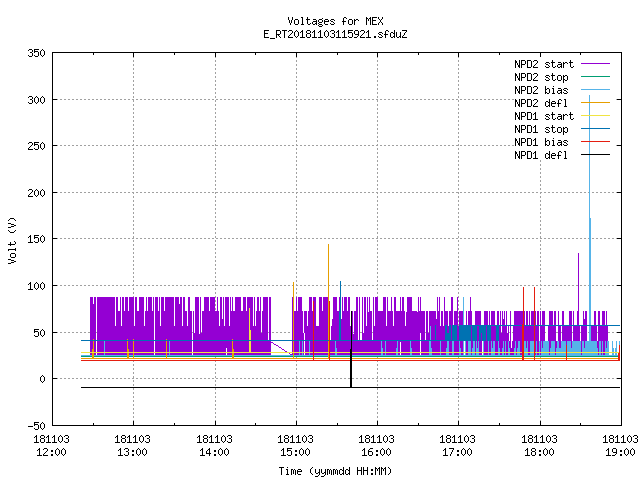The height and width of the screenshot is (480, 640).
Task: Click the black NPD1 defl legend line
Action: [595, 155]
